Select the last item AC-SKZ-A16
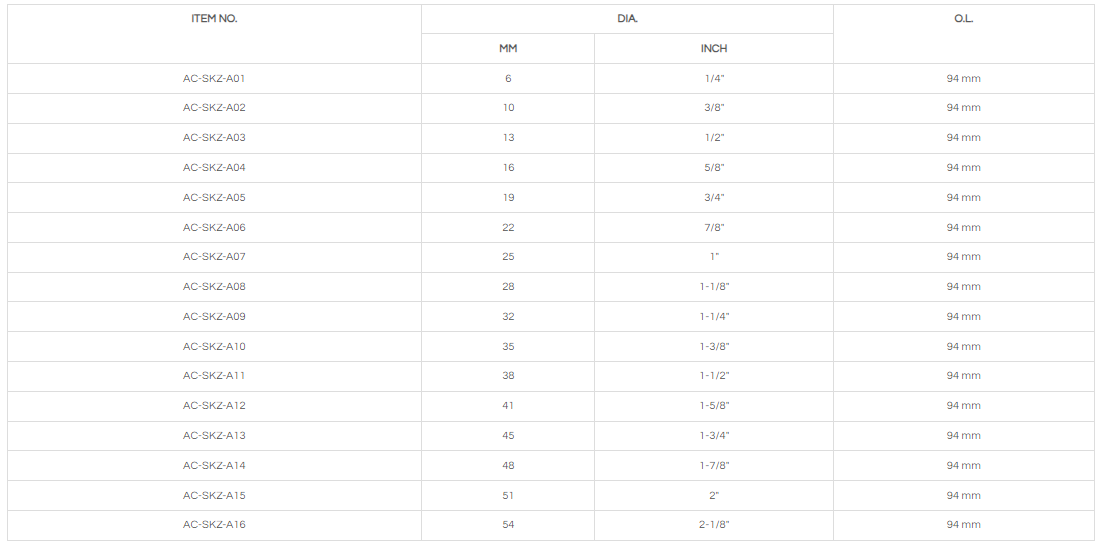This screenshot has height=552, width=1103. tap(214, 525)
